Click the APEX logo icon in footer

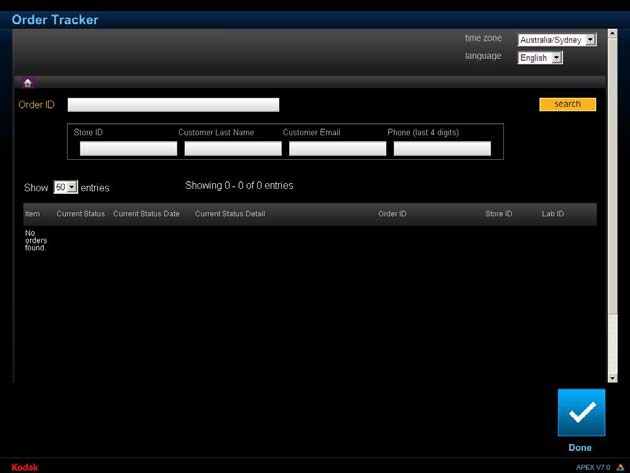(x=620, y=467)
